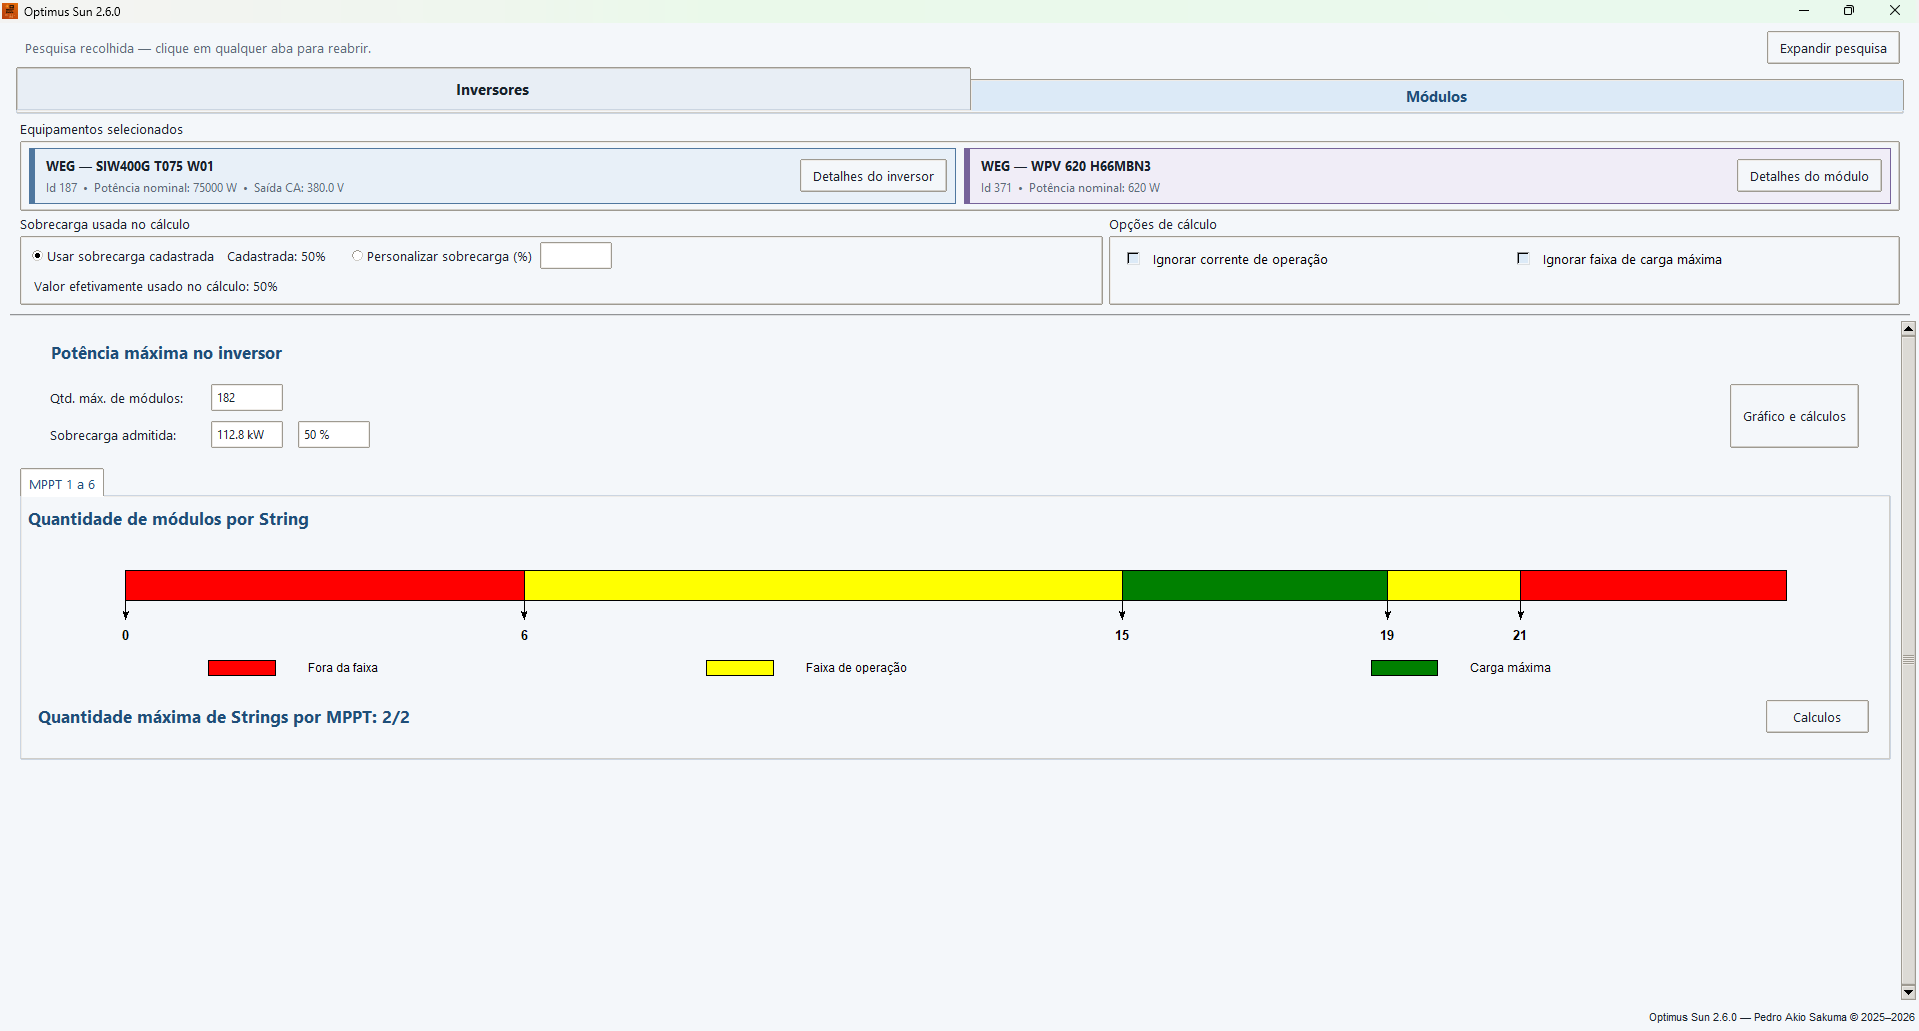Minimize the Optimus Sun window
The height and width of the screenshot is (1031, 1919).
point(1804,11)
